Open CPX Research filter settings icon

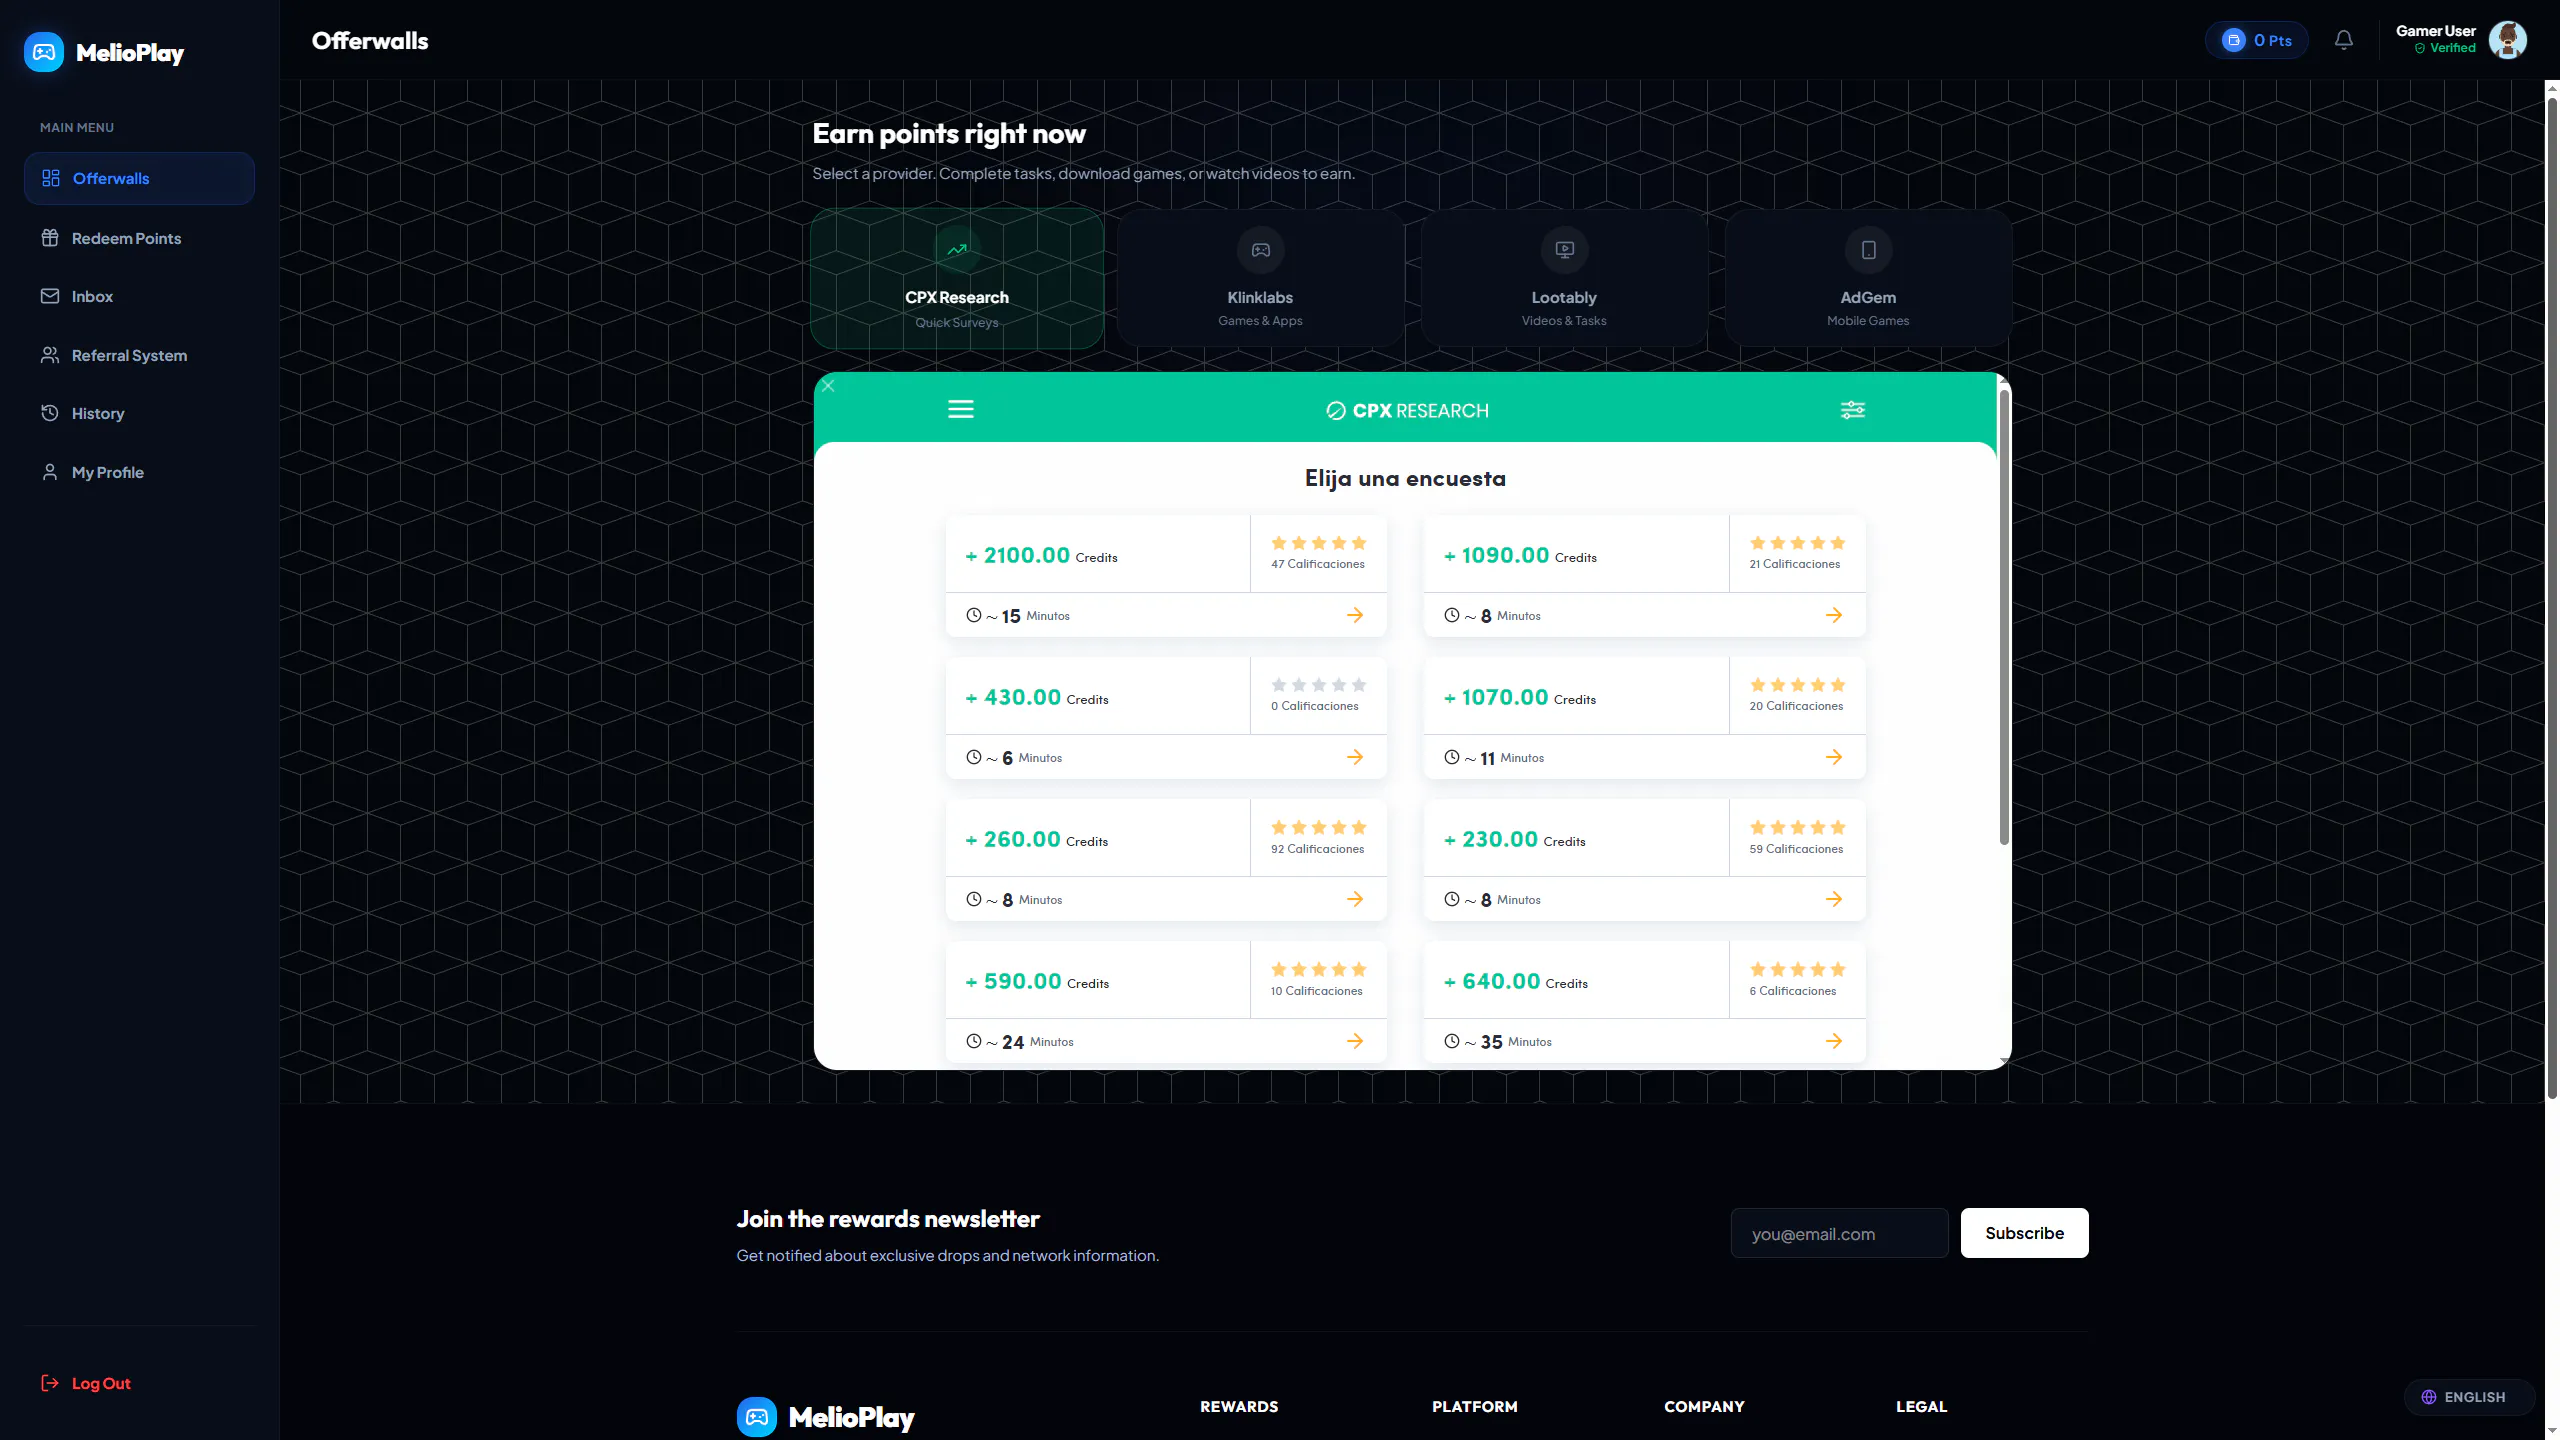point(1852,409)
